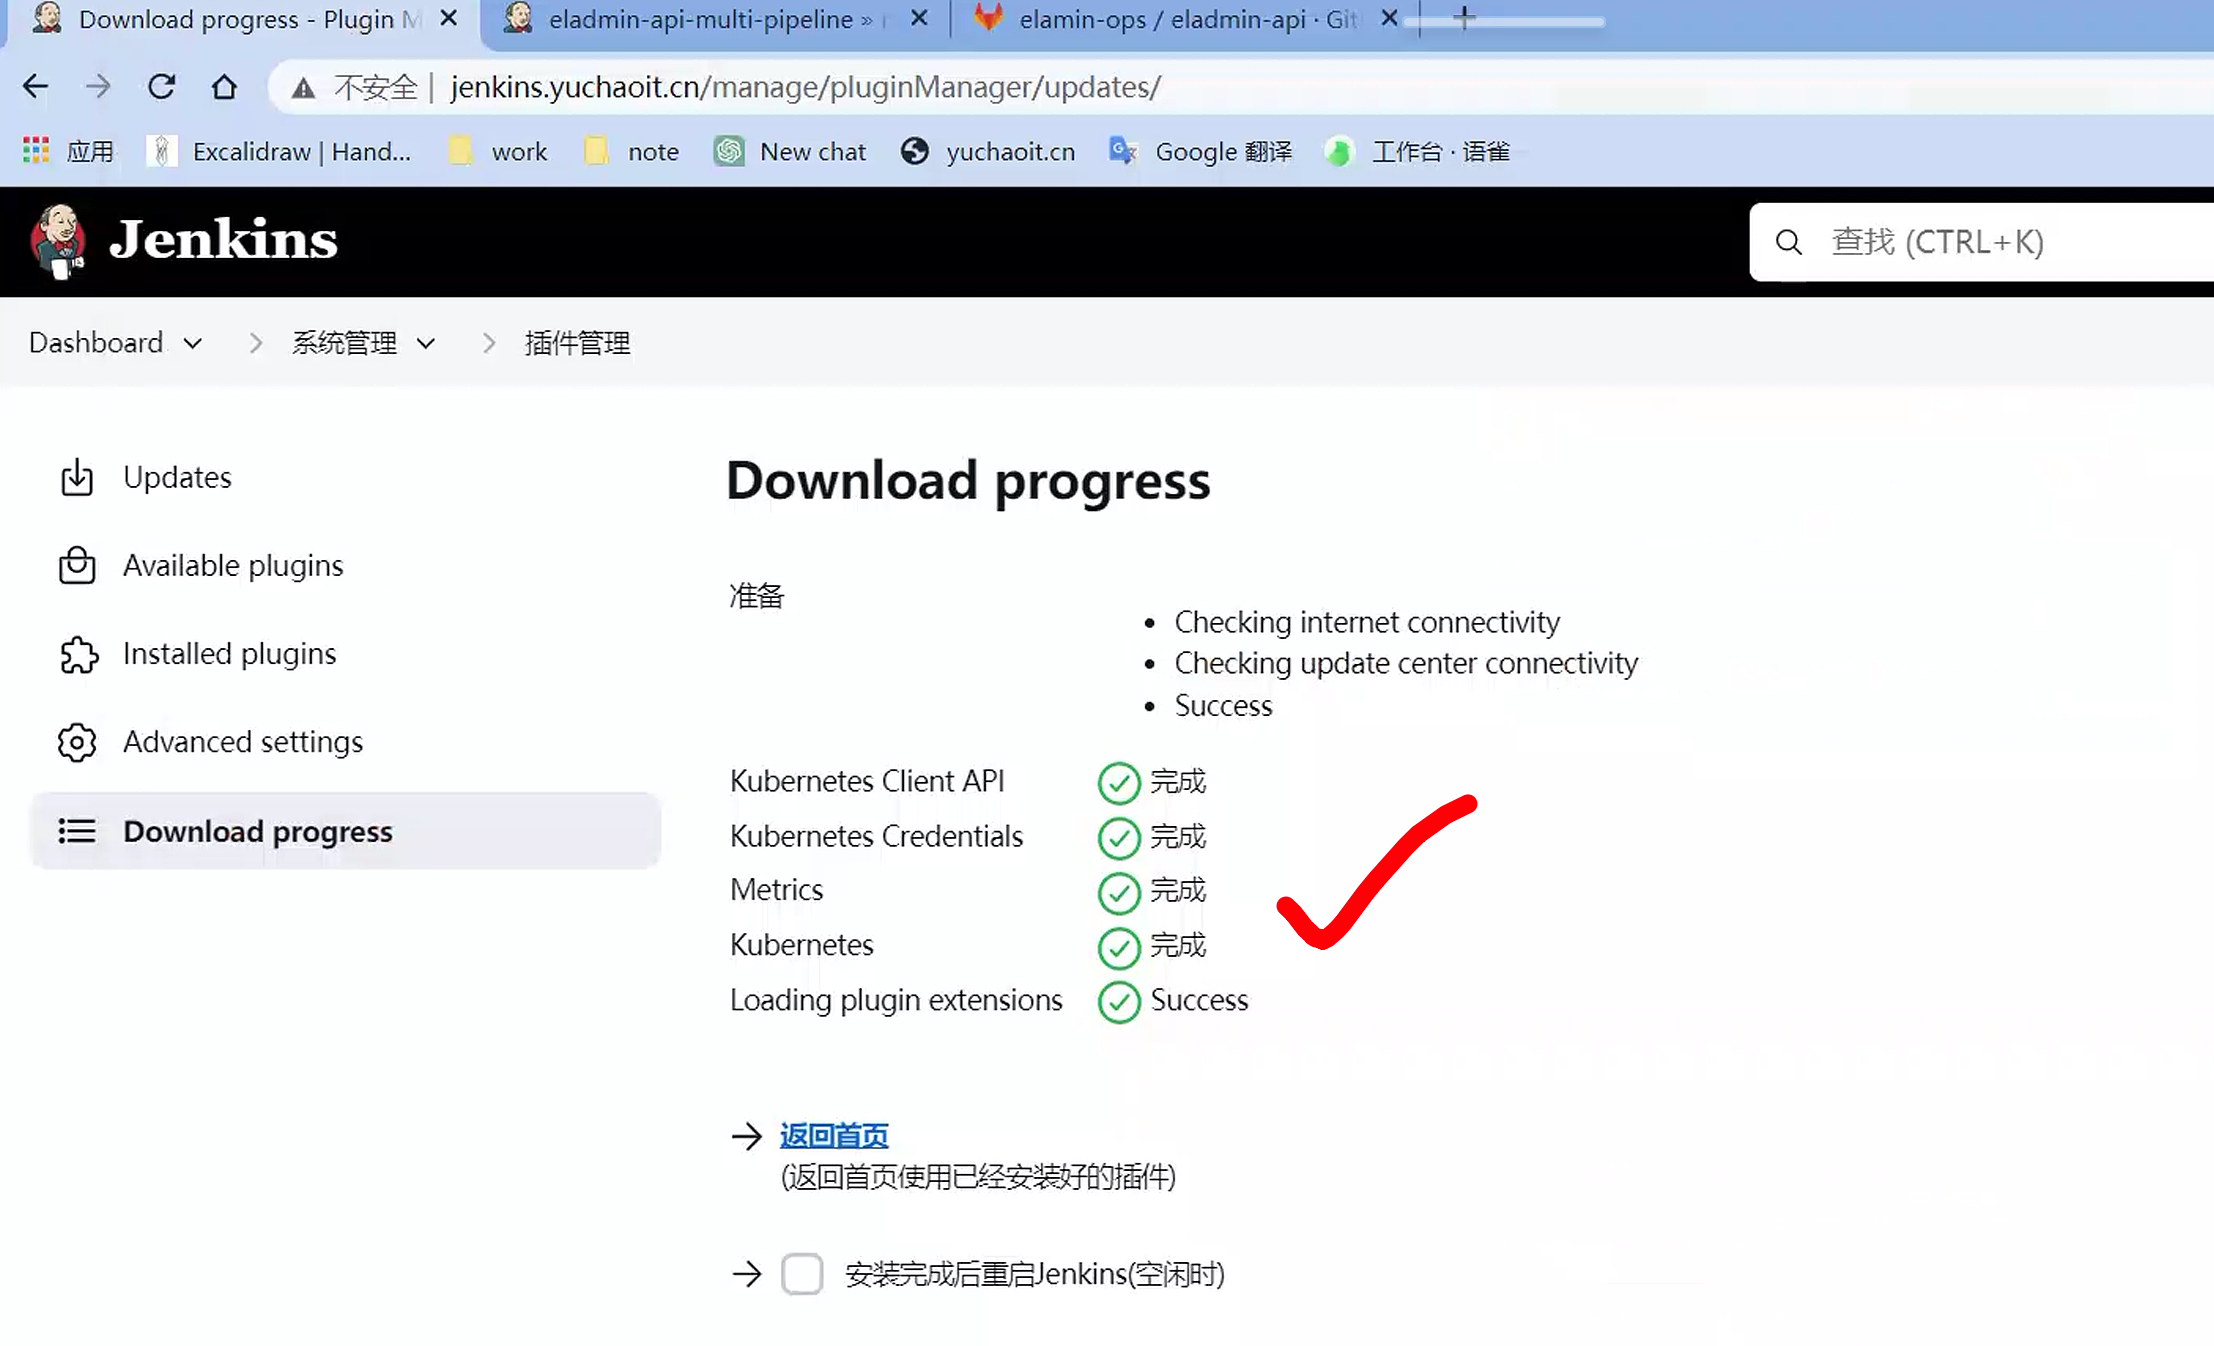
Task: Click the Available plugins bag icon
Action: point(77,566)
